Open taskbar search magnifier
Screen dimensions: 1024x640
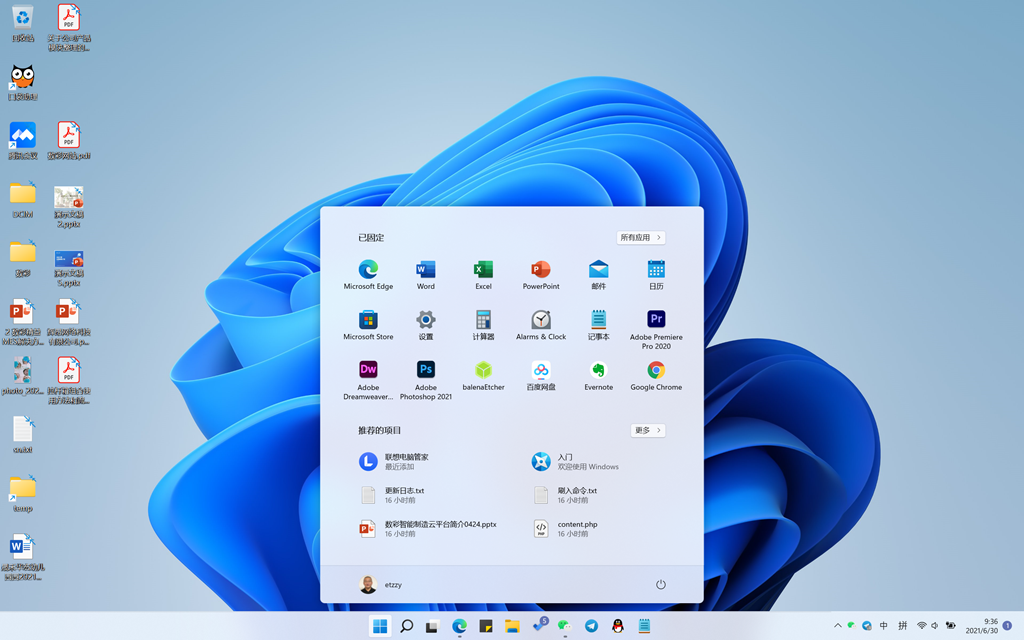tap(406, 626)
